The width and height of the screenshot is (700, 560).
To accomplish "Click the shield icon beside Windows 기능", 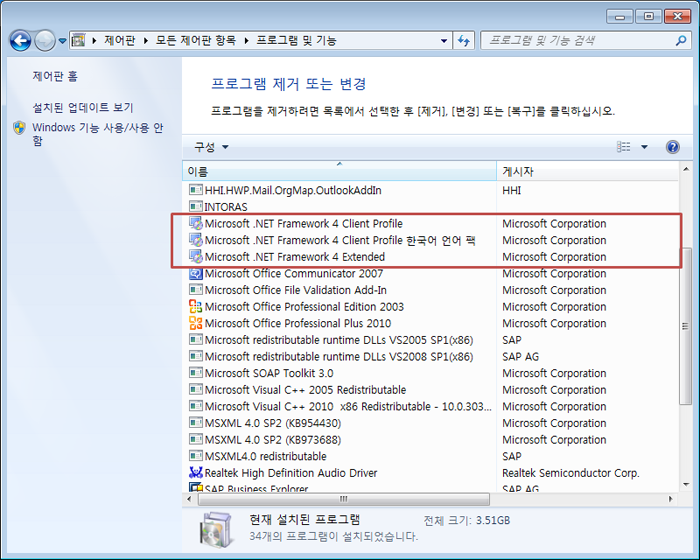I will pyautogui.click(x=19, y=128).
